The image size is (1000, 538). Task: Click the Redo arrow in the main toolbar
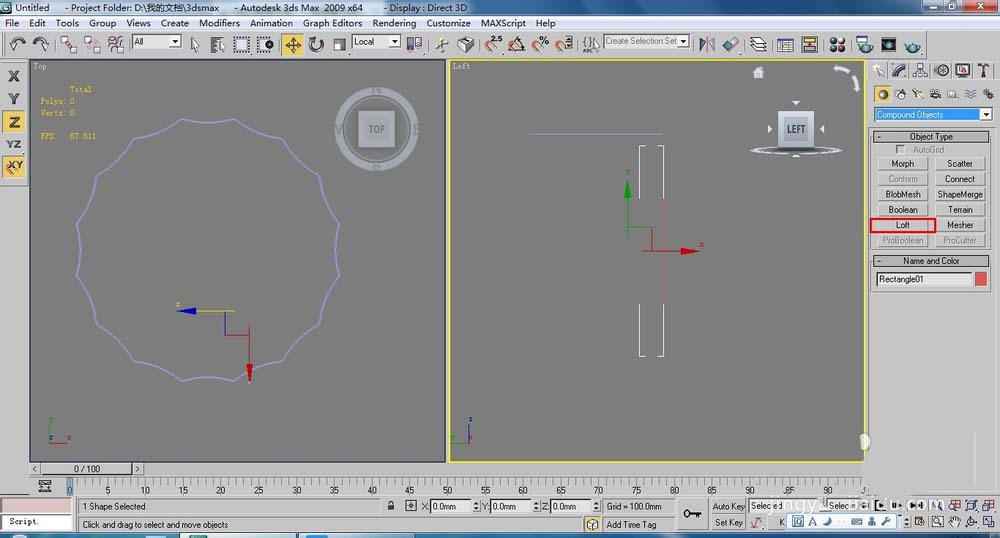click(41, 44)
